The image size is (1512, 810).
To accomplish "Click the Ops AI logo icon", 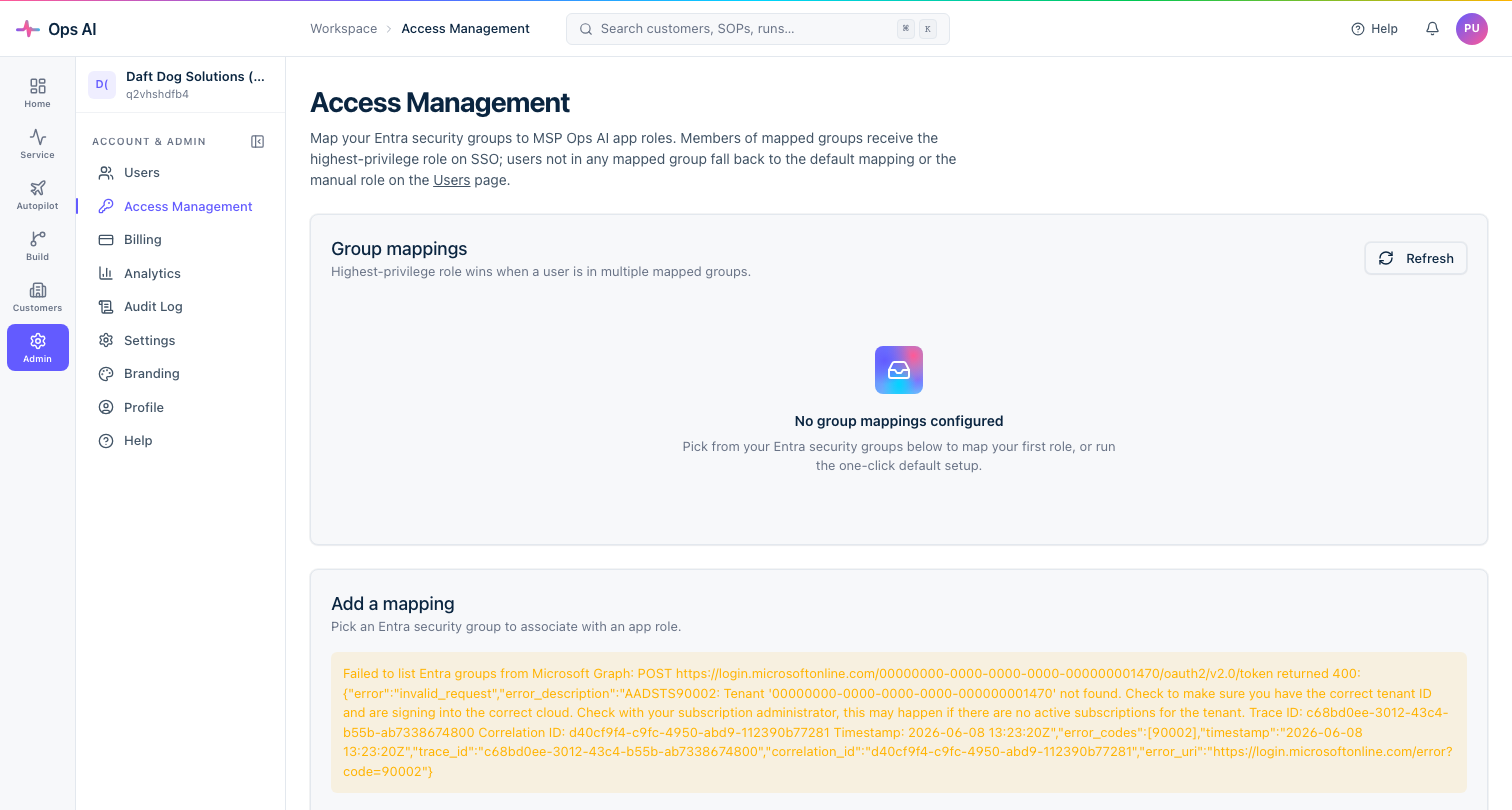I will point(28,29).
